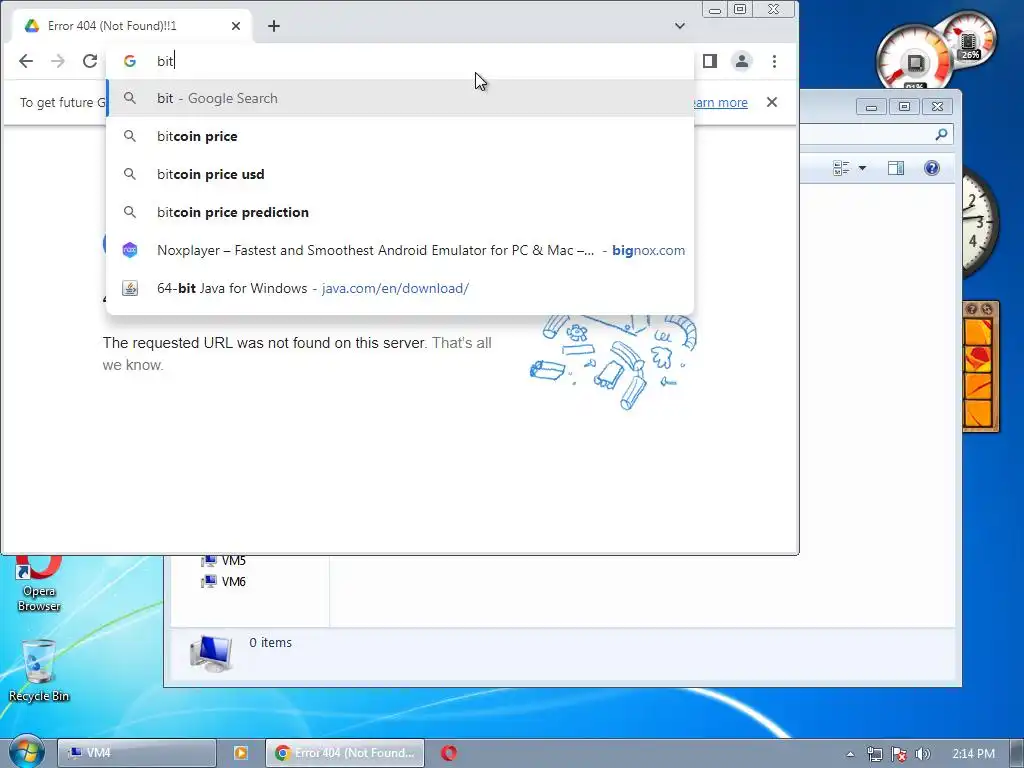Click the '0 items' status text in Explorer

click(270, 643)
